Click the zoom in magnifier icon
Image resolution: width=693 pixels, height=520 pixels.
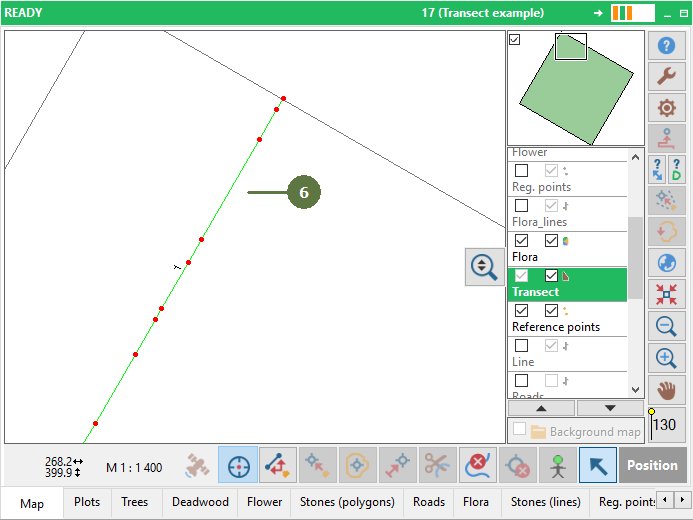[666, 358]
